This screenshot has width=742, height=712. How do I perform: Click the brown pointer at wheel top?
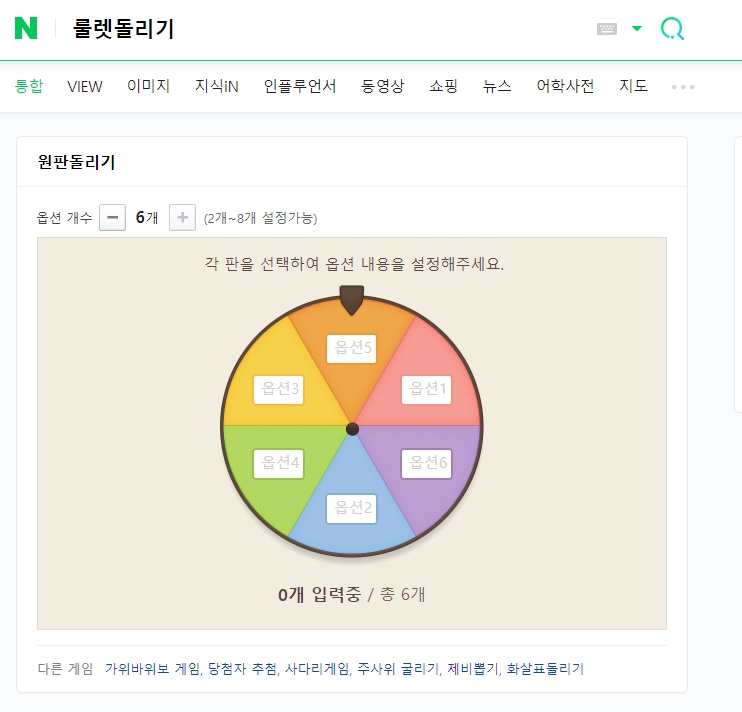click(x=352, y=300)
